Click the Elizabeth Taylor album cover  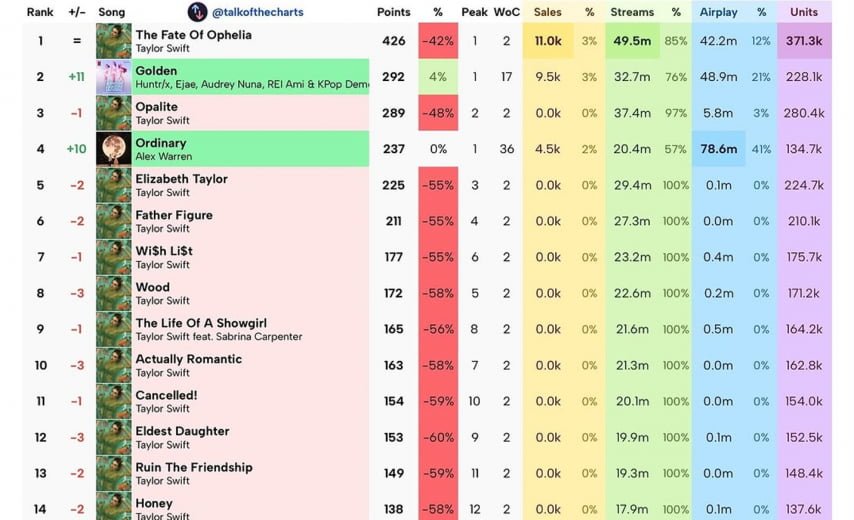(x=113, y=185)
